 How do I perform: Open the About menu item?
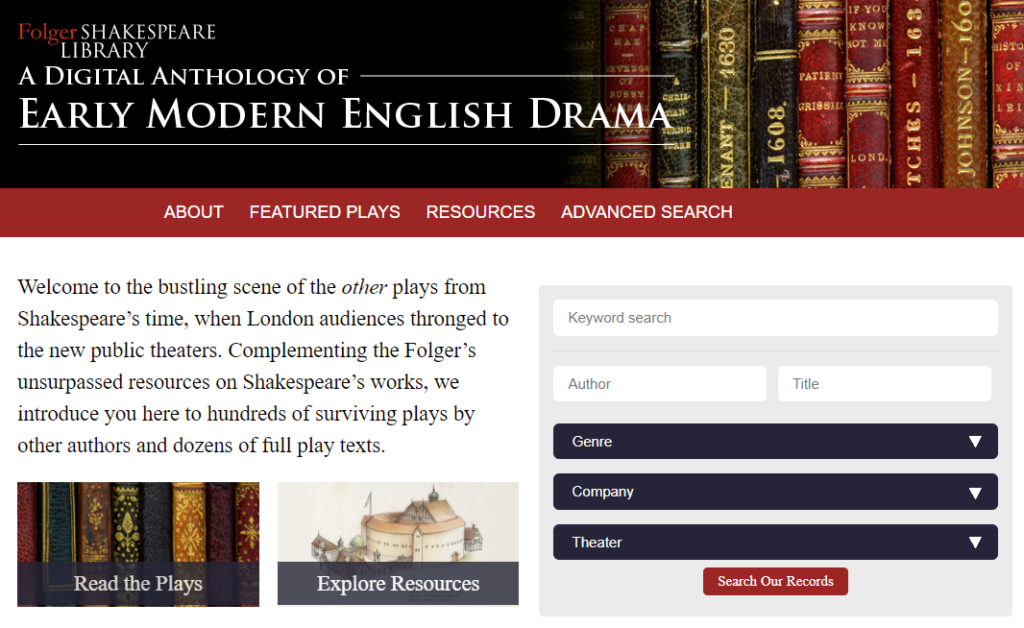coord(193,212)
